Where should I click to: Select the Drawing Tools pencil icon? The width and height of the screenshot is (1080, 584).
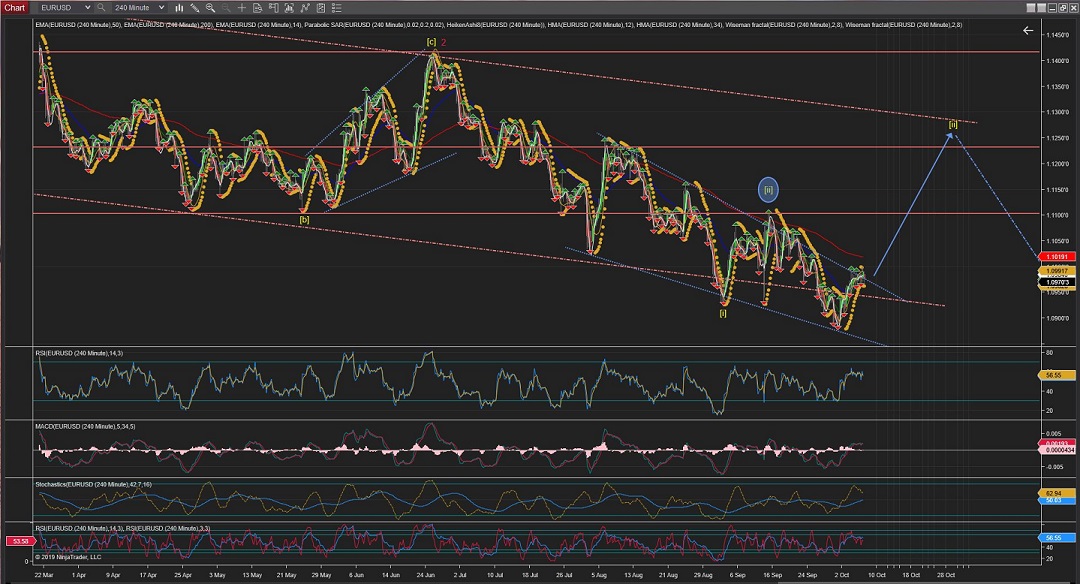click(x=195, y=8)
